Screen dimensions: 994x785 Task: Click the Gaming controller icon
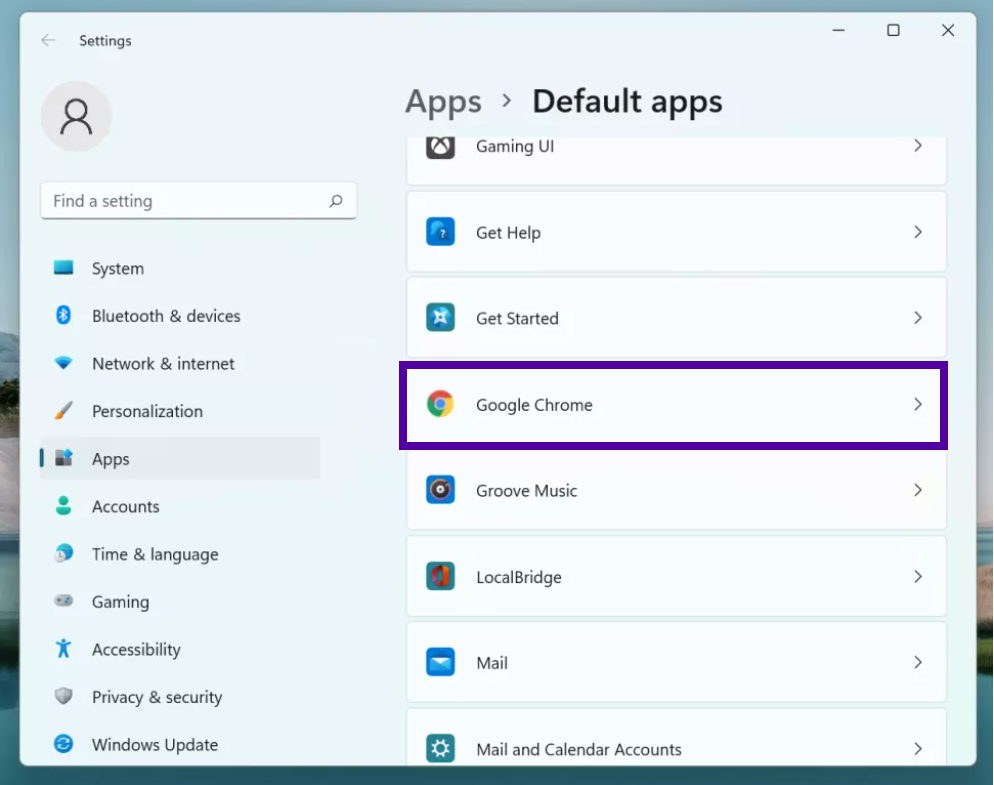pos(63,600)
